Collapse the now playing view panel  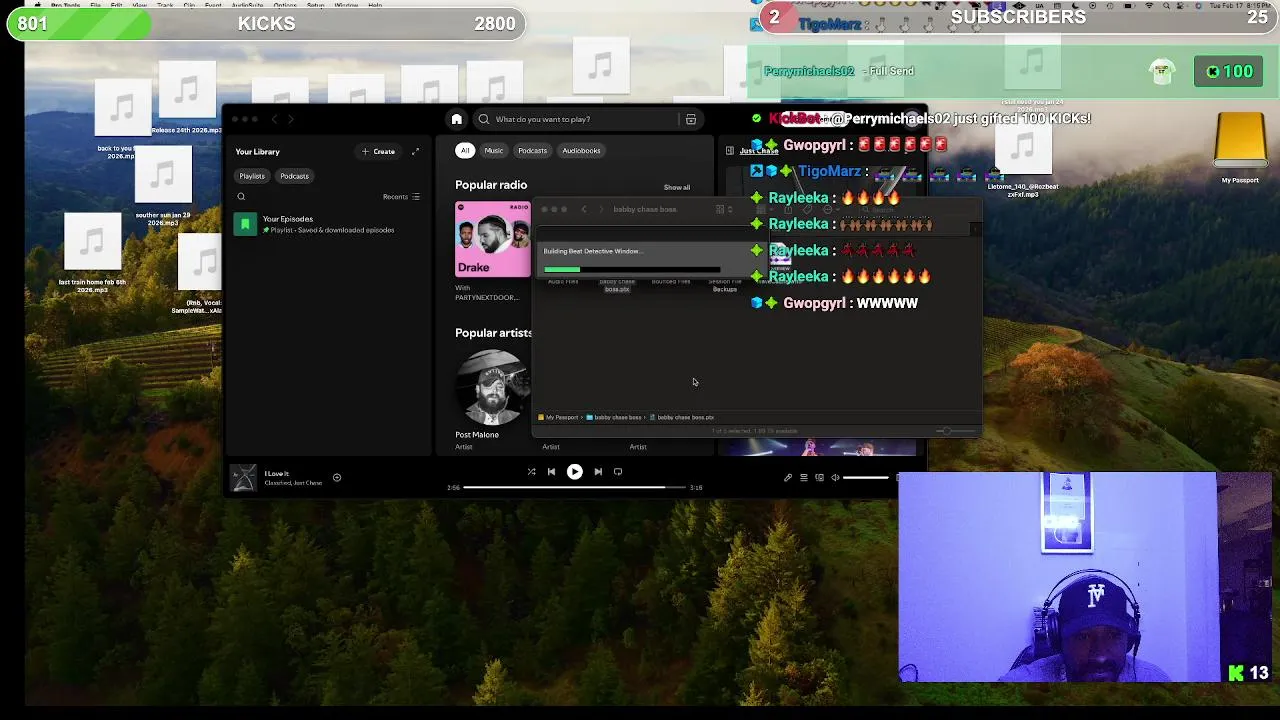(729, 151)
